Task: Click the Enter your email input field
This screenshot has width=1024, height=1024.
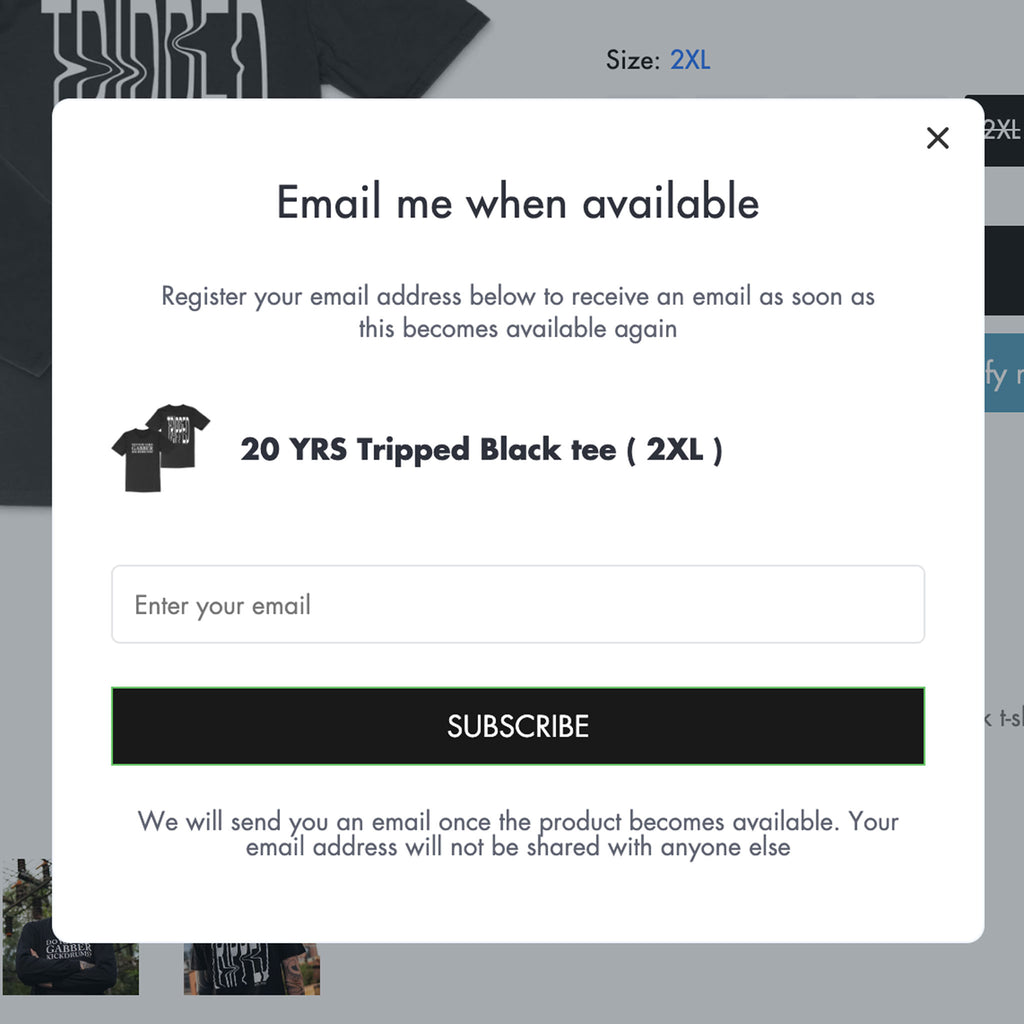Action: tap(517, 604)
